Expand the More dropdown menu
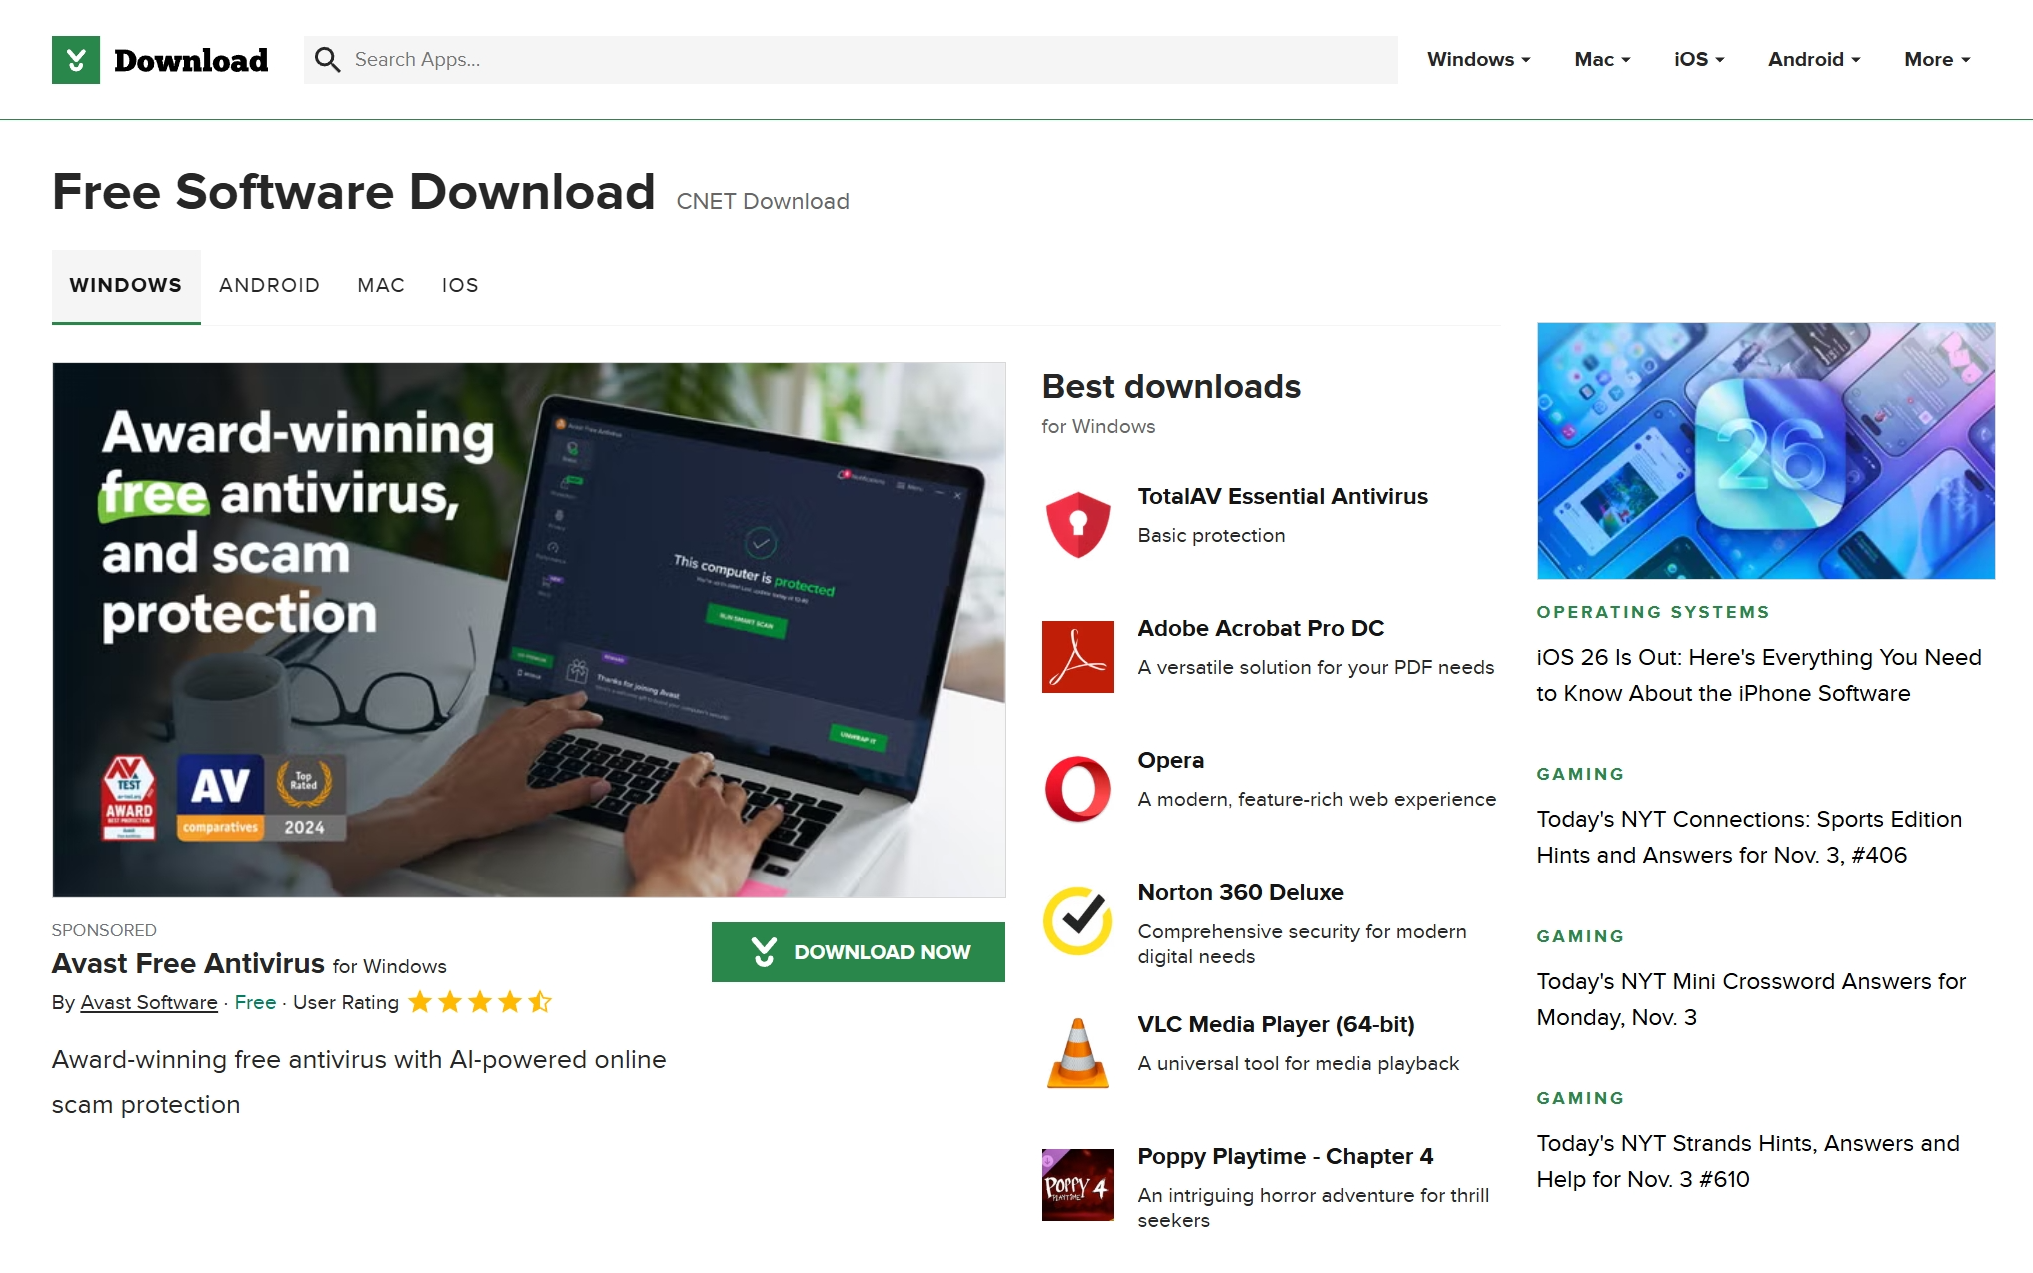The width and height of the screenshot is (2033, 1273). pos(1937,59)
